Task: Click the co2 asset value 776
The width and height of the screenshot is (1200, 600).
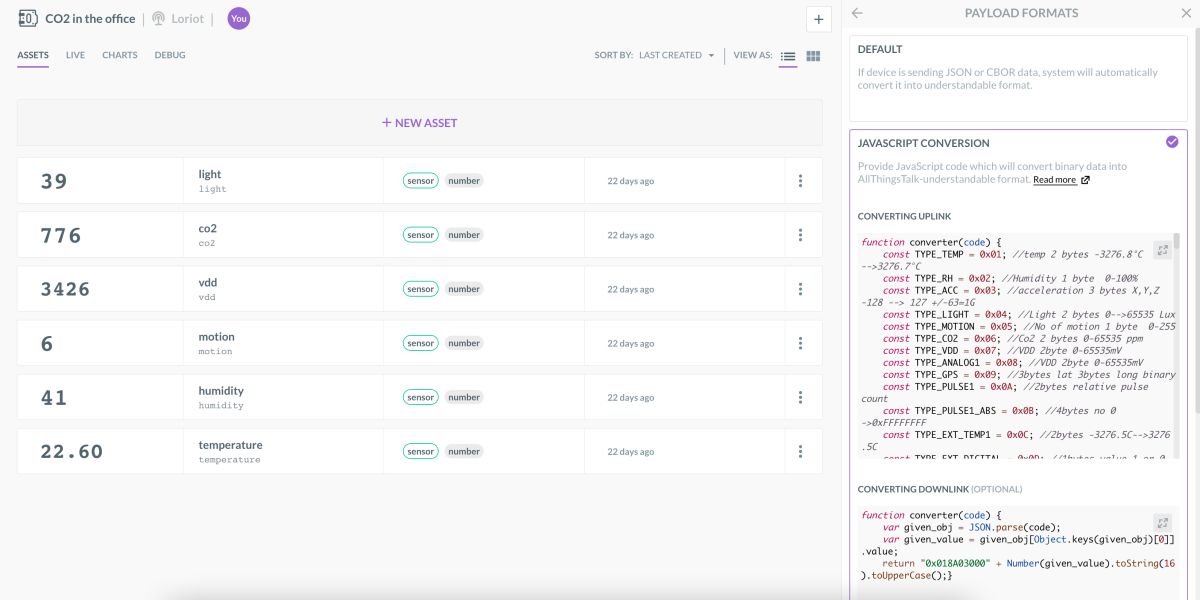Action: pos(61,235)
